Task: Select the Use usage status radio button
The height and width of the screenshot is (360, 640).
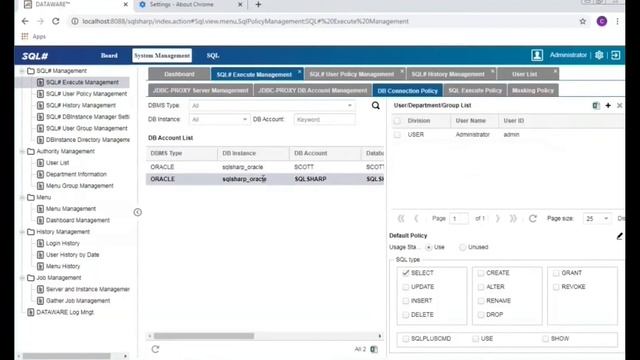Action: point(429,247)
